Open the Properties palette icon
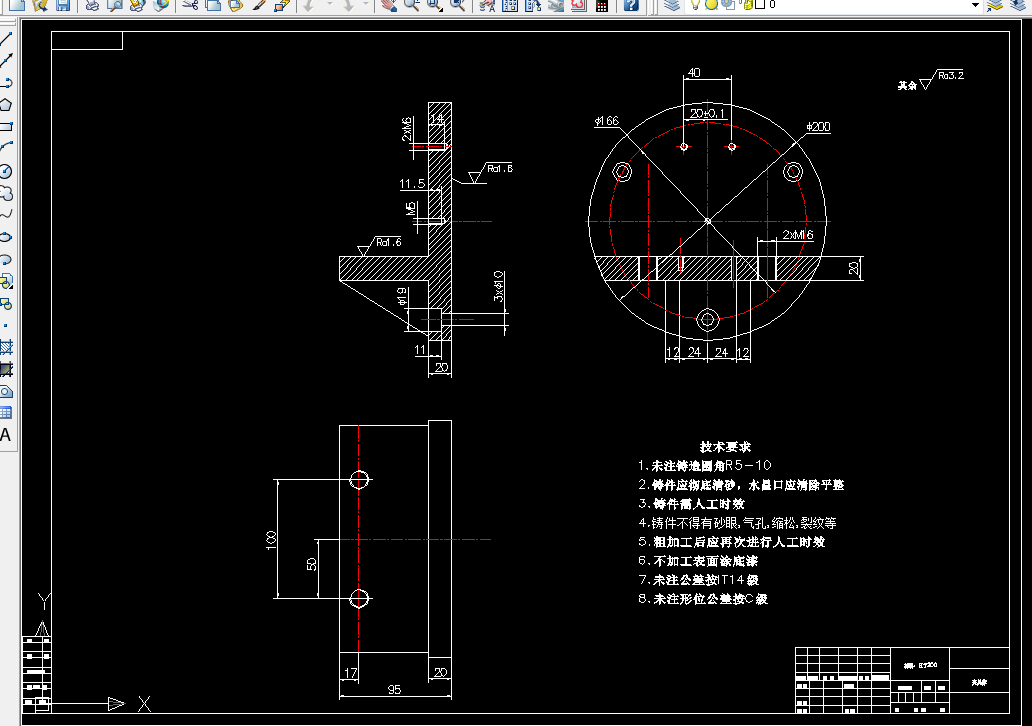This screenshot has height=726, width=1032. coord(487,5)
